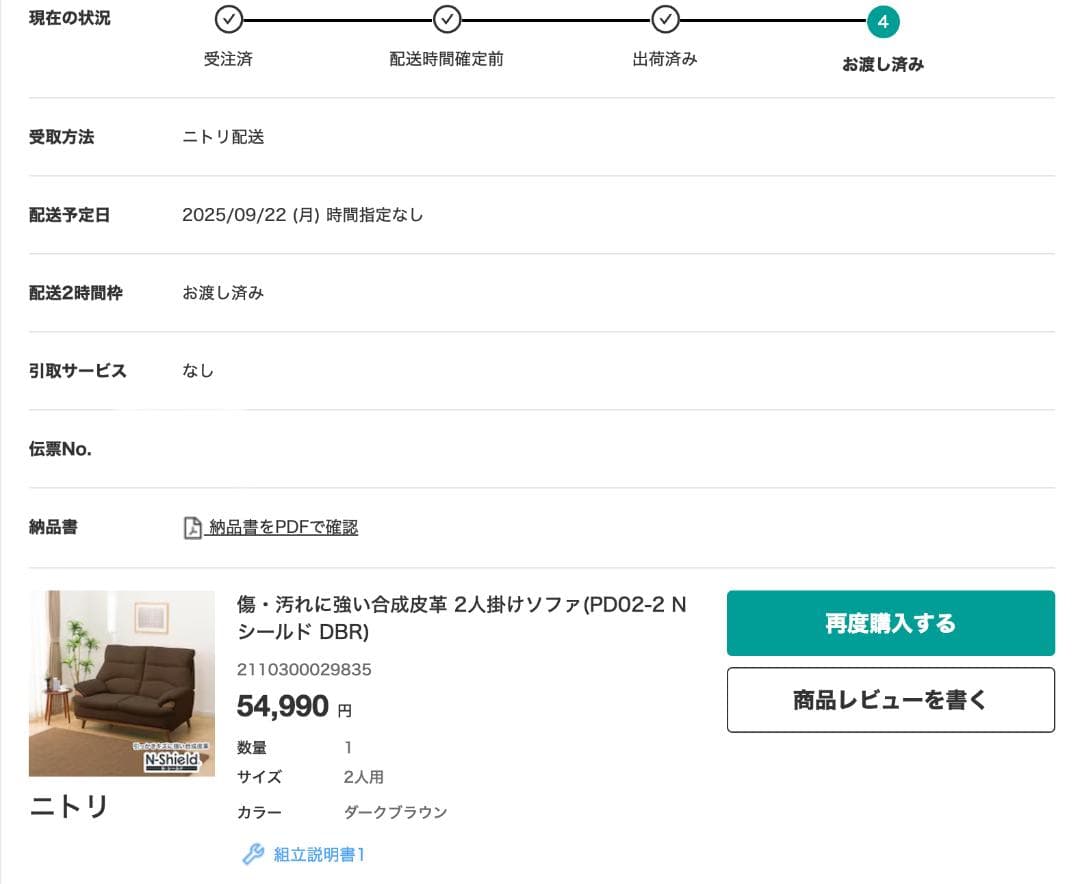Click the お渡し済み step label
Screen dimensions: 1080x884
tap(883, 64)
